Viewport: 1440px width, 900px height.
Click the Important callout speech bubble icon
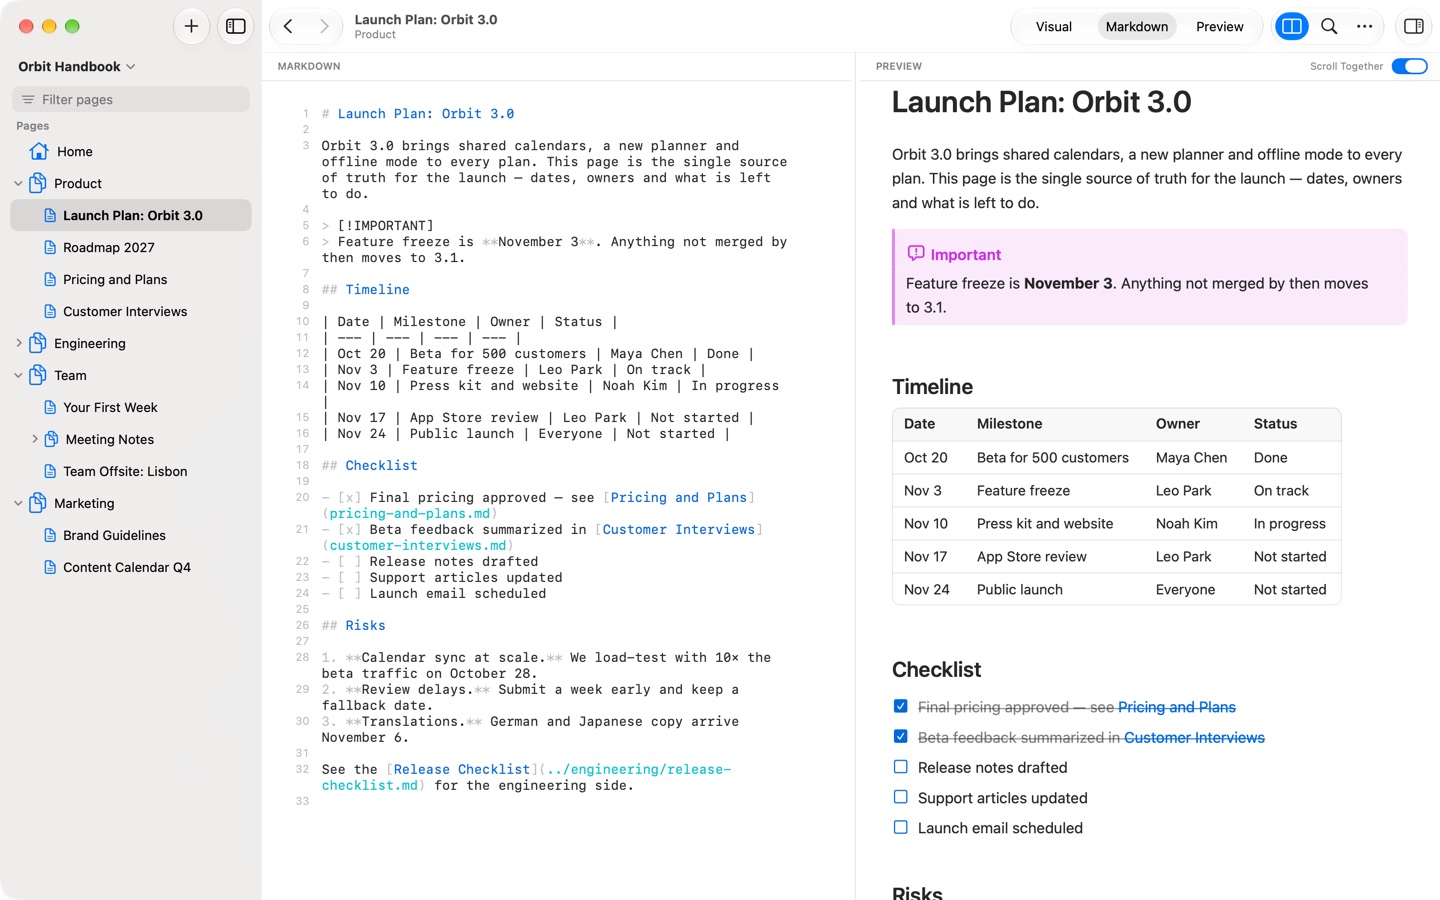pos(916,254)
